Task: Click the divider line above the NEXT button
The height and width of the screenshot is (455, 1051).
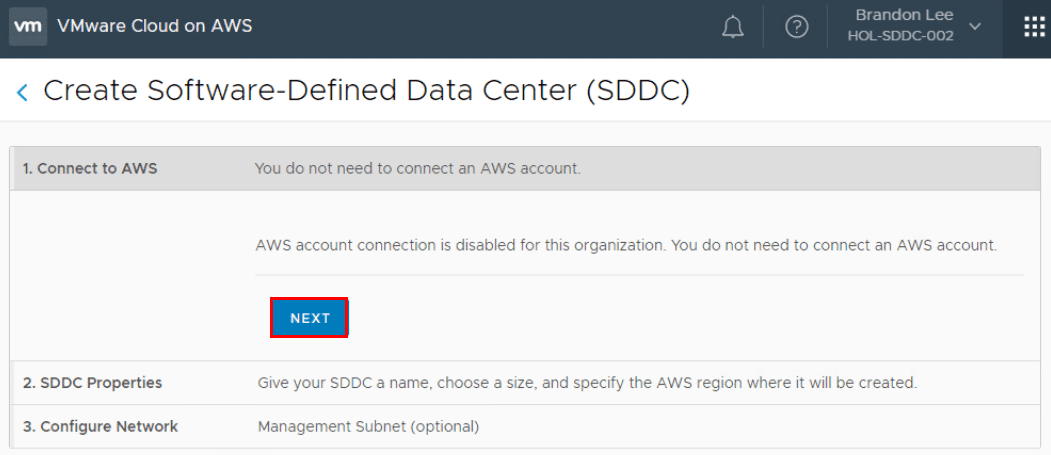Action: [640, 275]
